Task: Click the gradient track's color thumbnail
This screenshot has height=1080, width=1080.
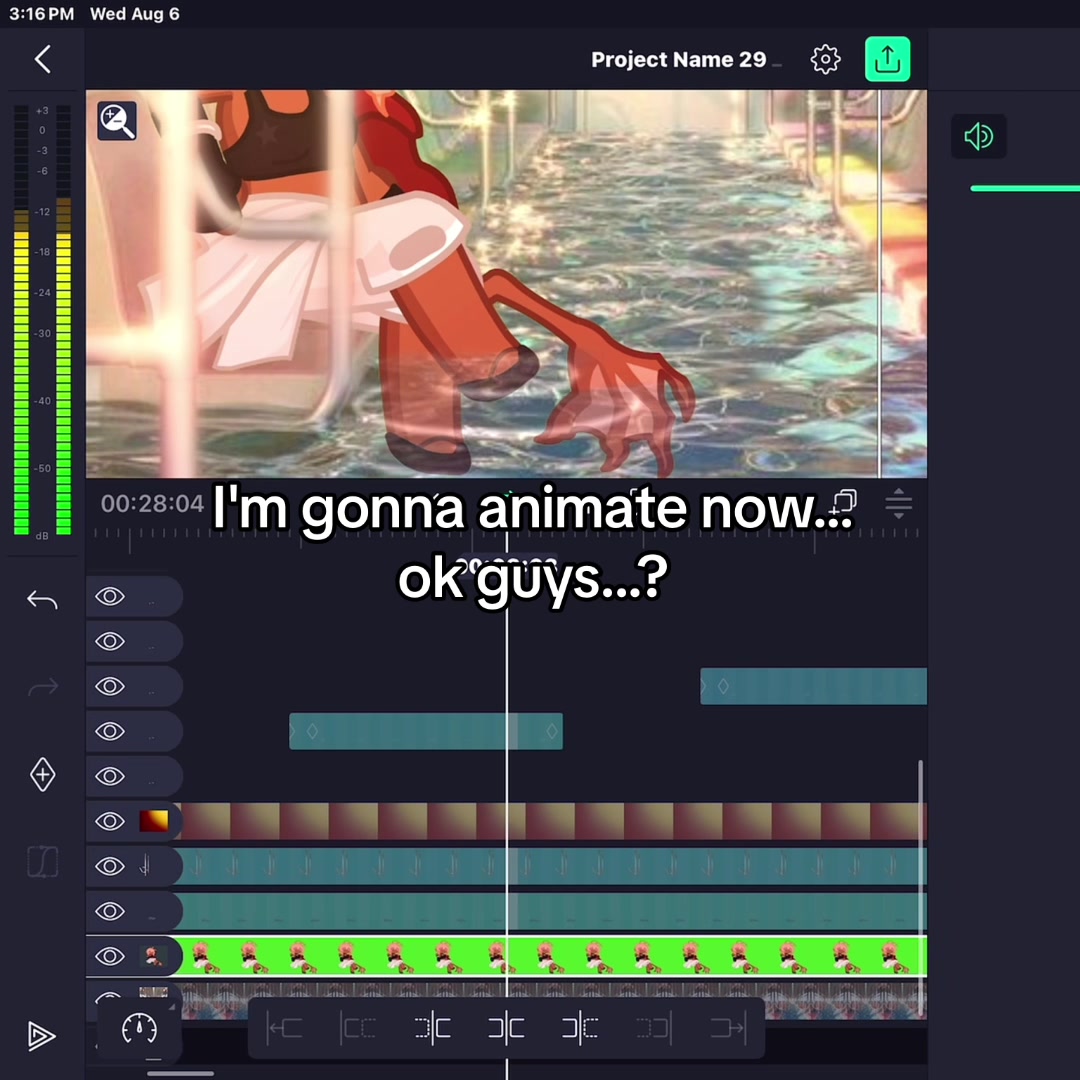Action: click(154, 821)
